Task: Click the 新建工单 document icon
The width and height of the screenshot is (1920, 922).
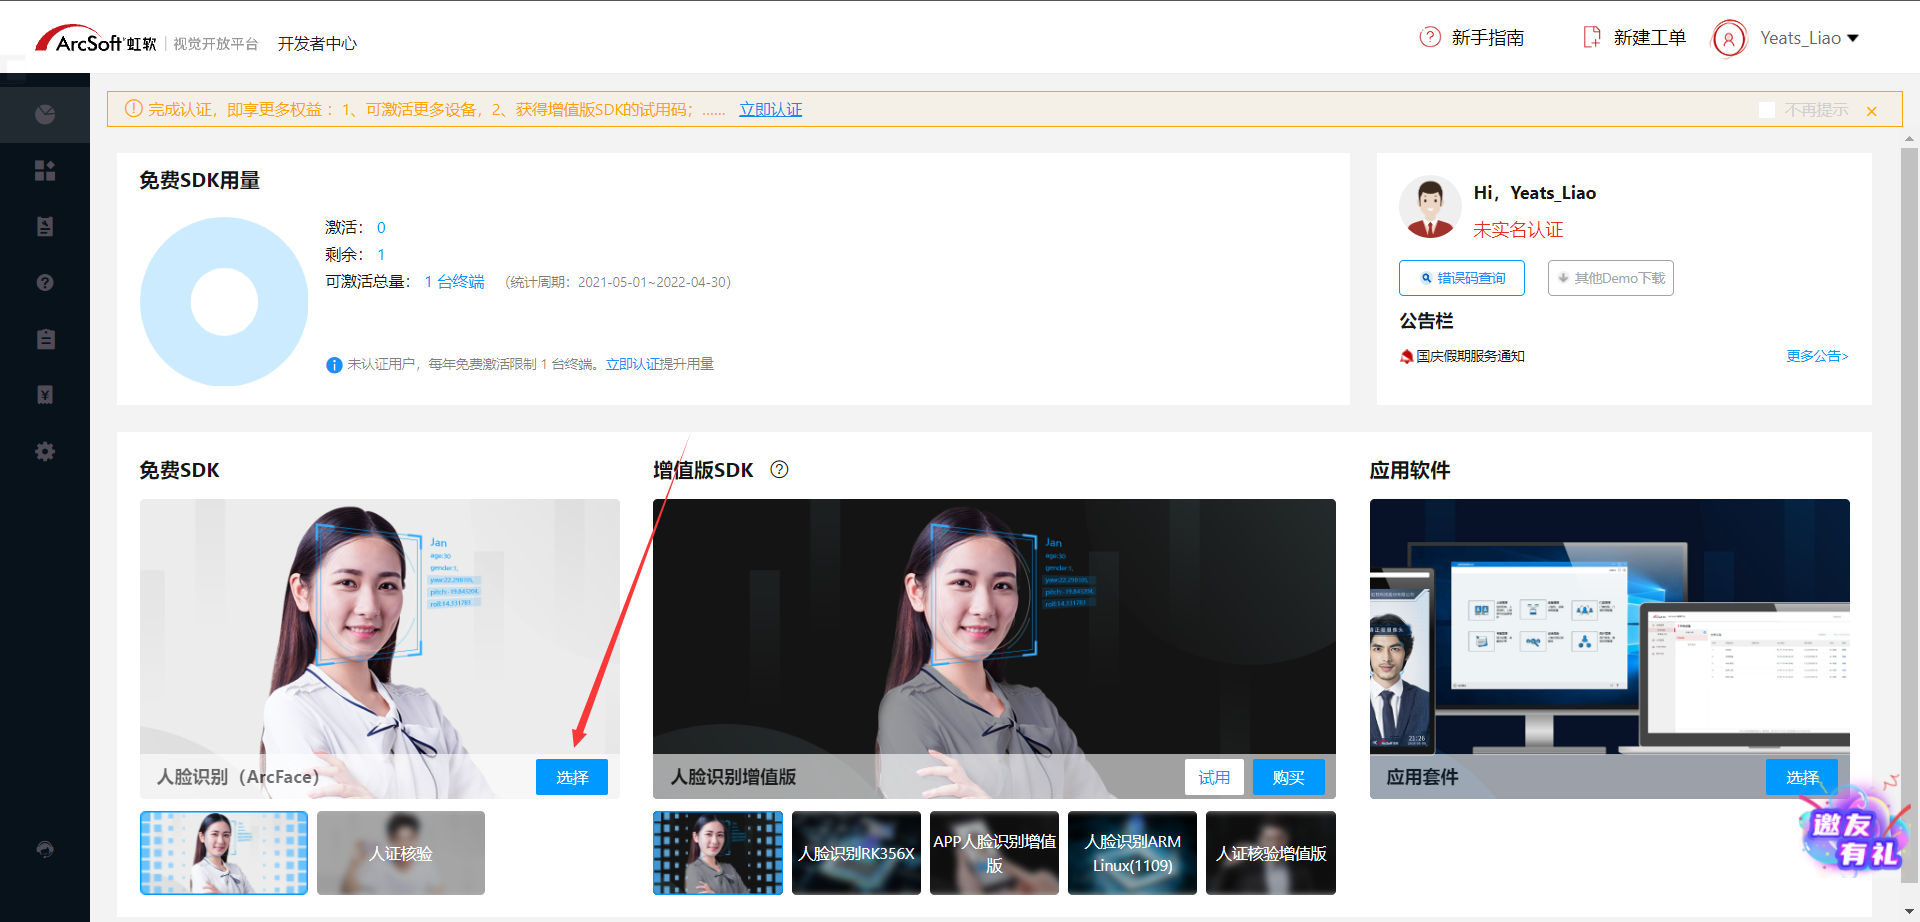Action: coord(1591,37)
